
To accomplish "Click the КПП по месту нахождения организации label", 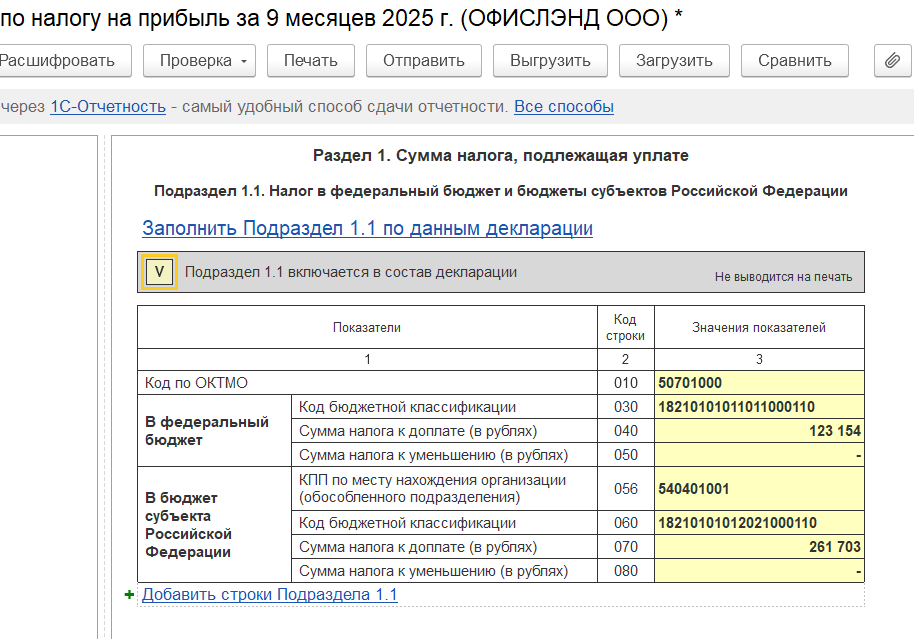I will coord(433,489).
